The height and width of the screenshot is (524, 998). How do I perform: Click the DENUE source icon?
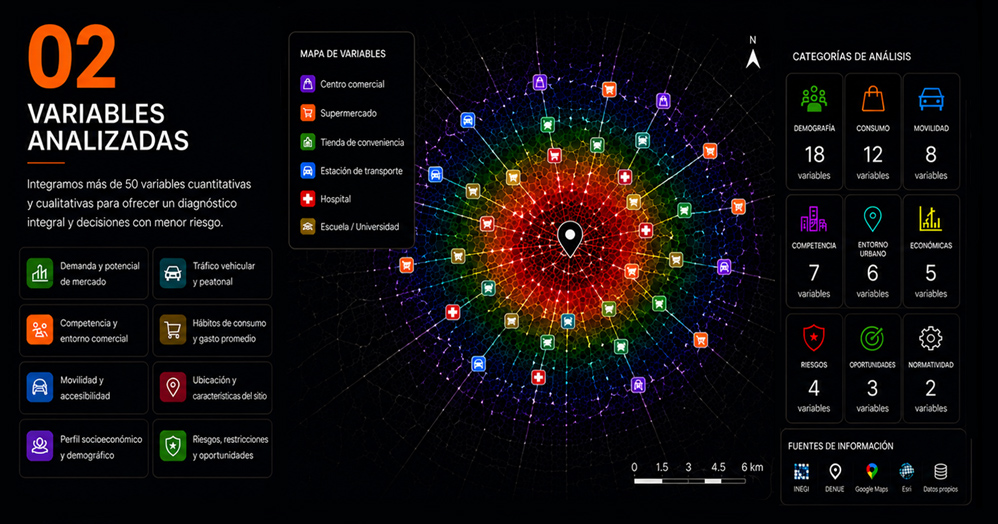pos(835,472)
